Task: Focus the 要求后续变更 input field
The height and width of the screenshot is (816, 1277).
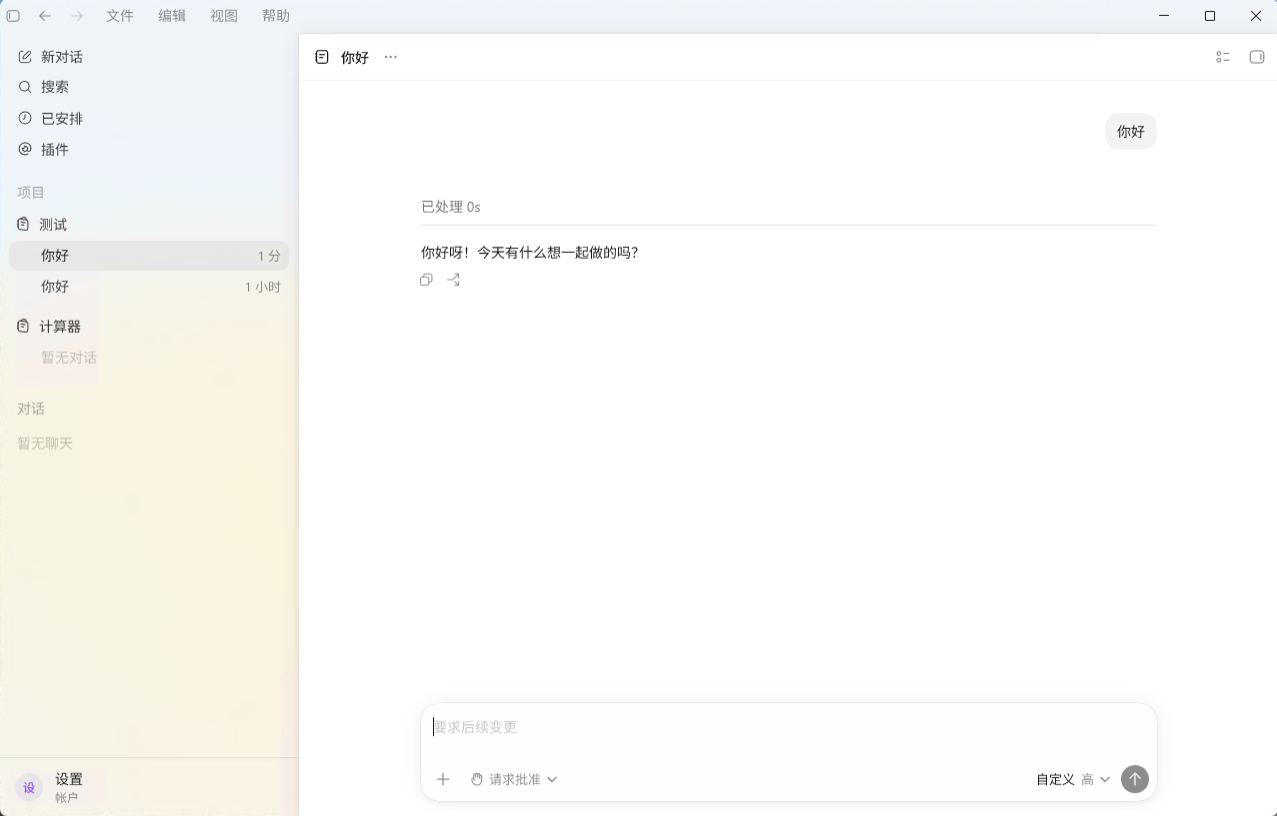Action: [788, 727]
